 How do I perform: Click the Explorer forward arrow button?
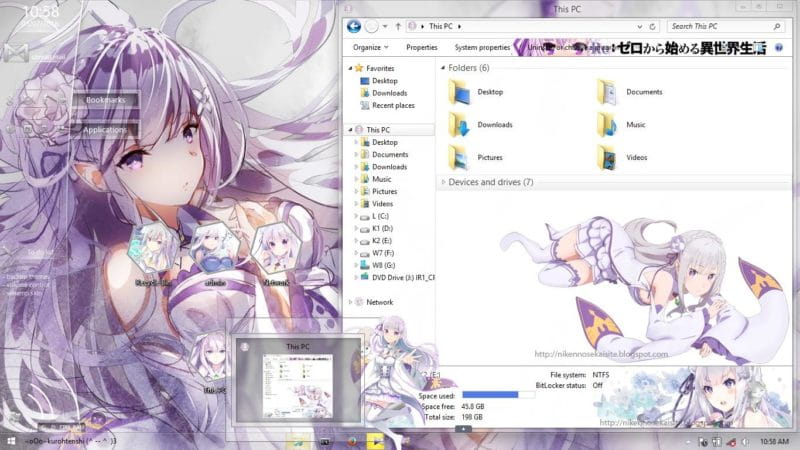pyautogui.click(x=371, y=26)
